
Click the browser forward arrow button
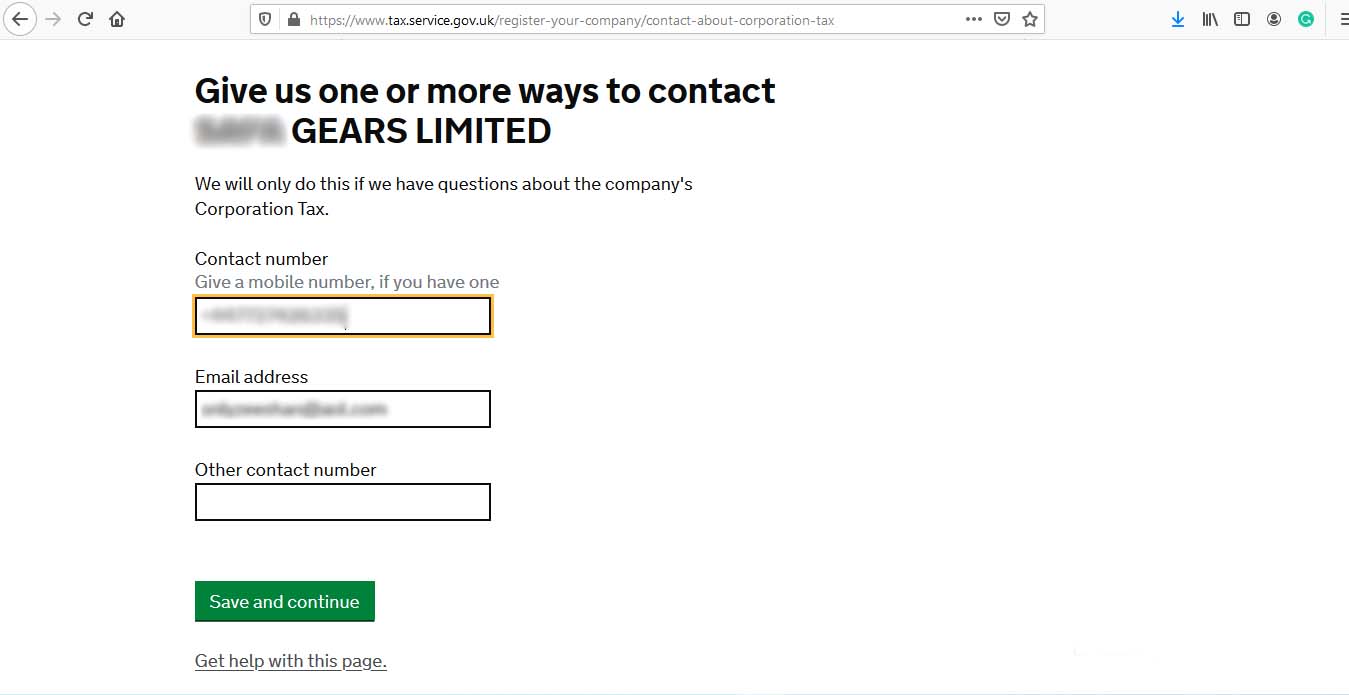pyautogui.click(x=53, y=19)
